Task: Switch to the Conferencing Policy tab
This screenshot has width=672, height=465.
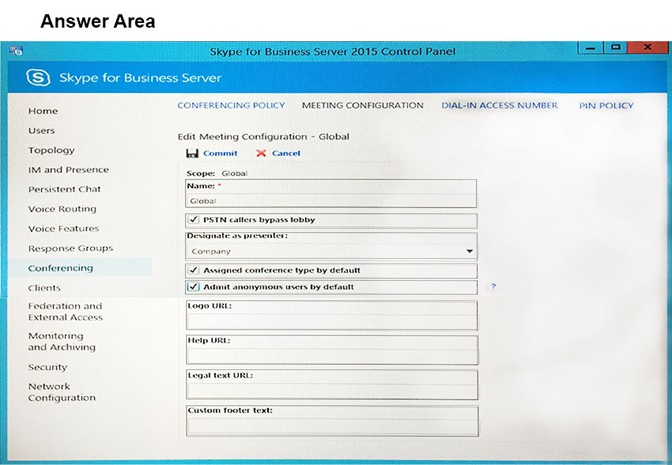Action: click(231, 105)
